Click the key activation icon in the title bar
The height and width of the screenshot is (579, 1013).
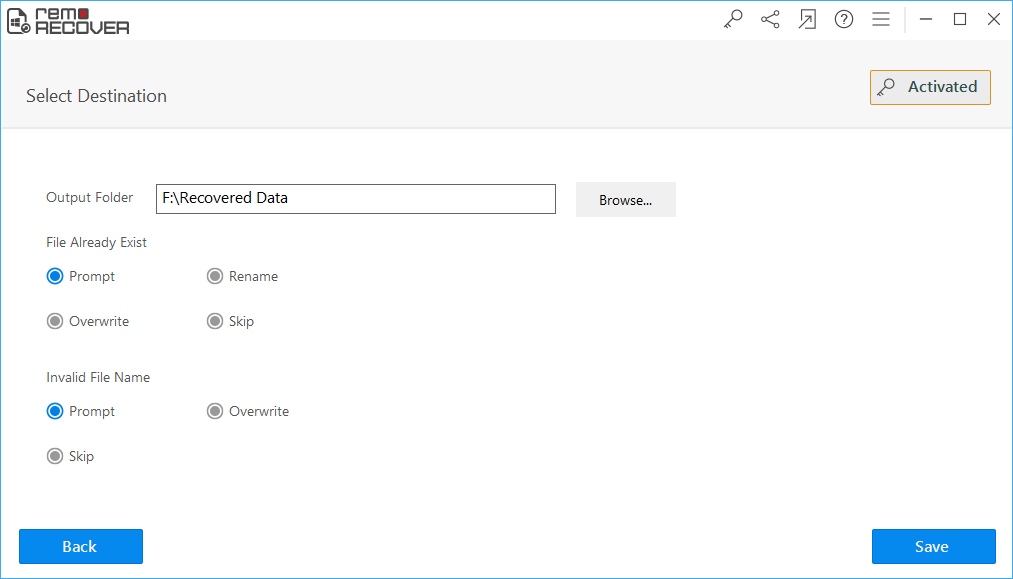click(733, 19)
